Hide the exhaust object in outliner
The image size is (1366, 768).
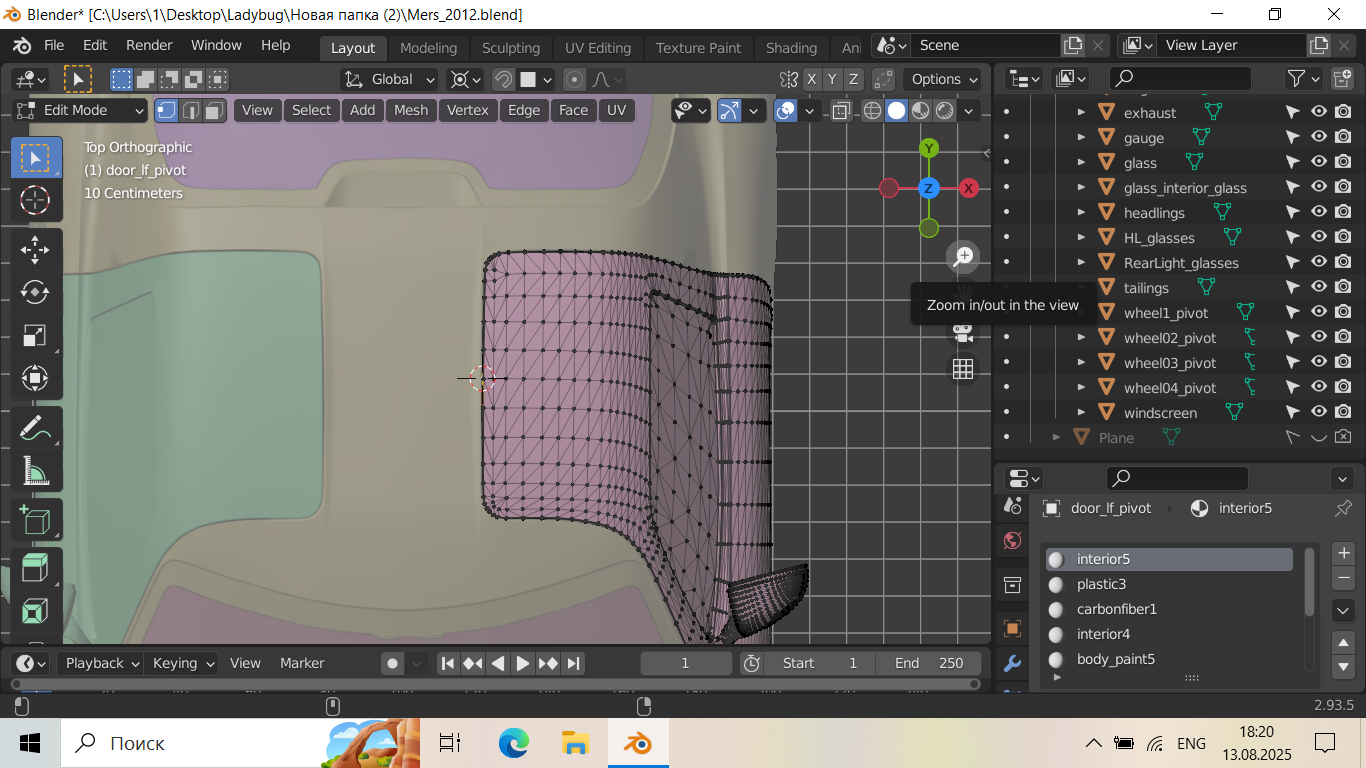point(1319,112)
